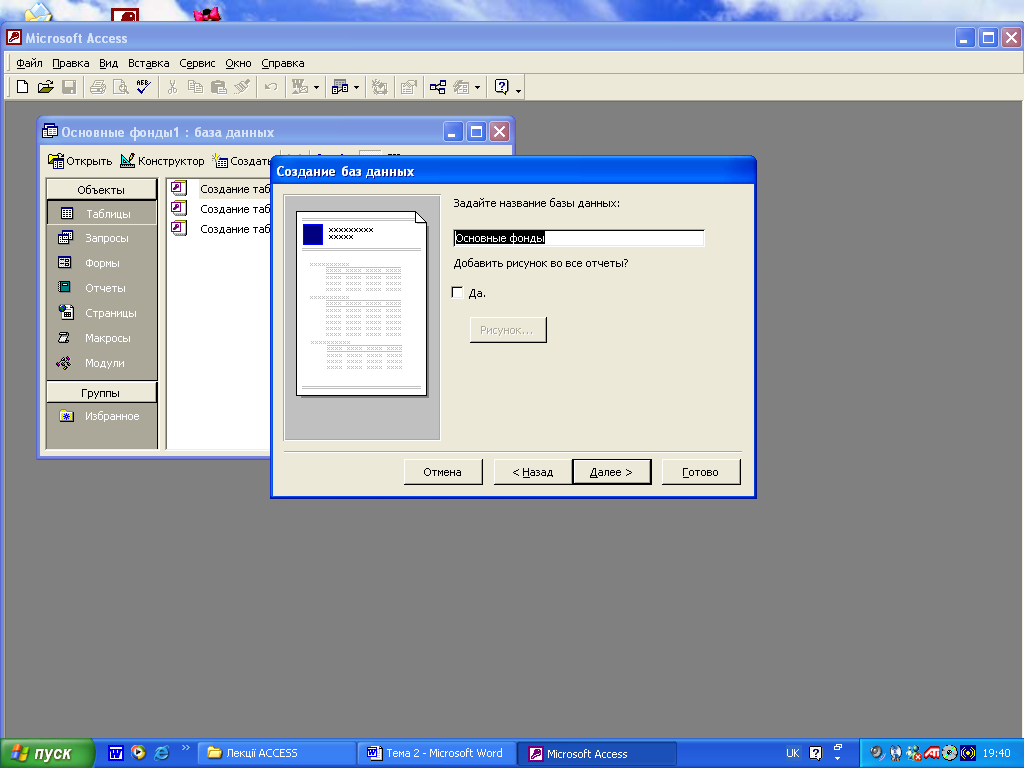Screen dimensions: 1024x768
Task: Click the UK language indicator in taskbar
Action: pyautogui.click(x=793, y=753)
